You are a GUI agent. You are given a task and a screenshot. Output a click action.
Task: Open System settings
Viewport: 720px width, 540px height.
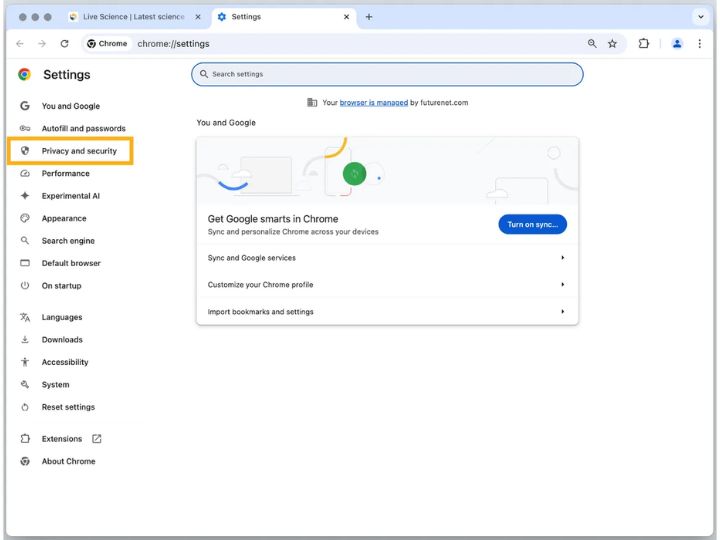pyautogui.click(x=56, y=385)
